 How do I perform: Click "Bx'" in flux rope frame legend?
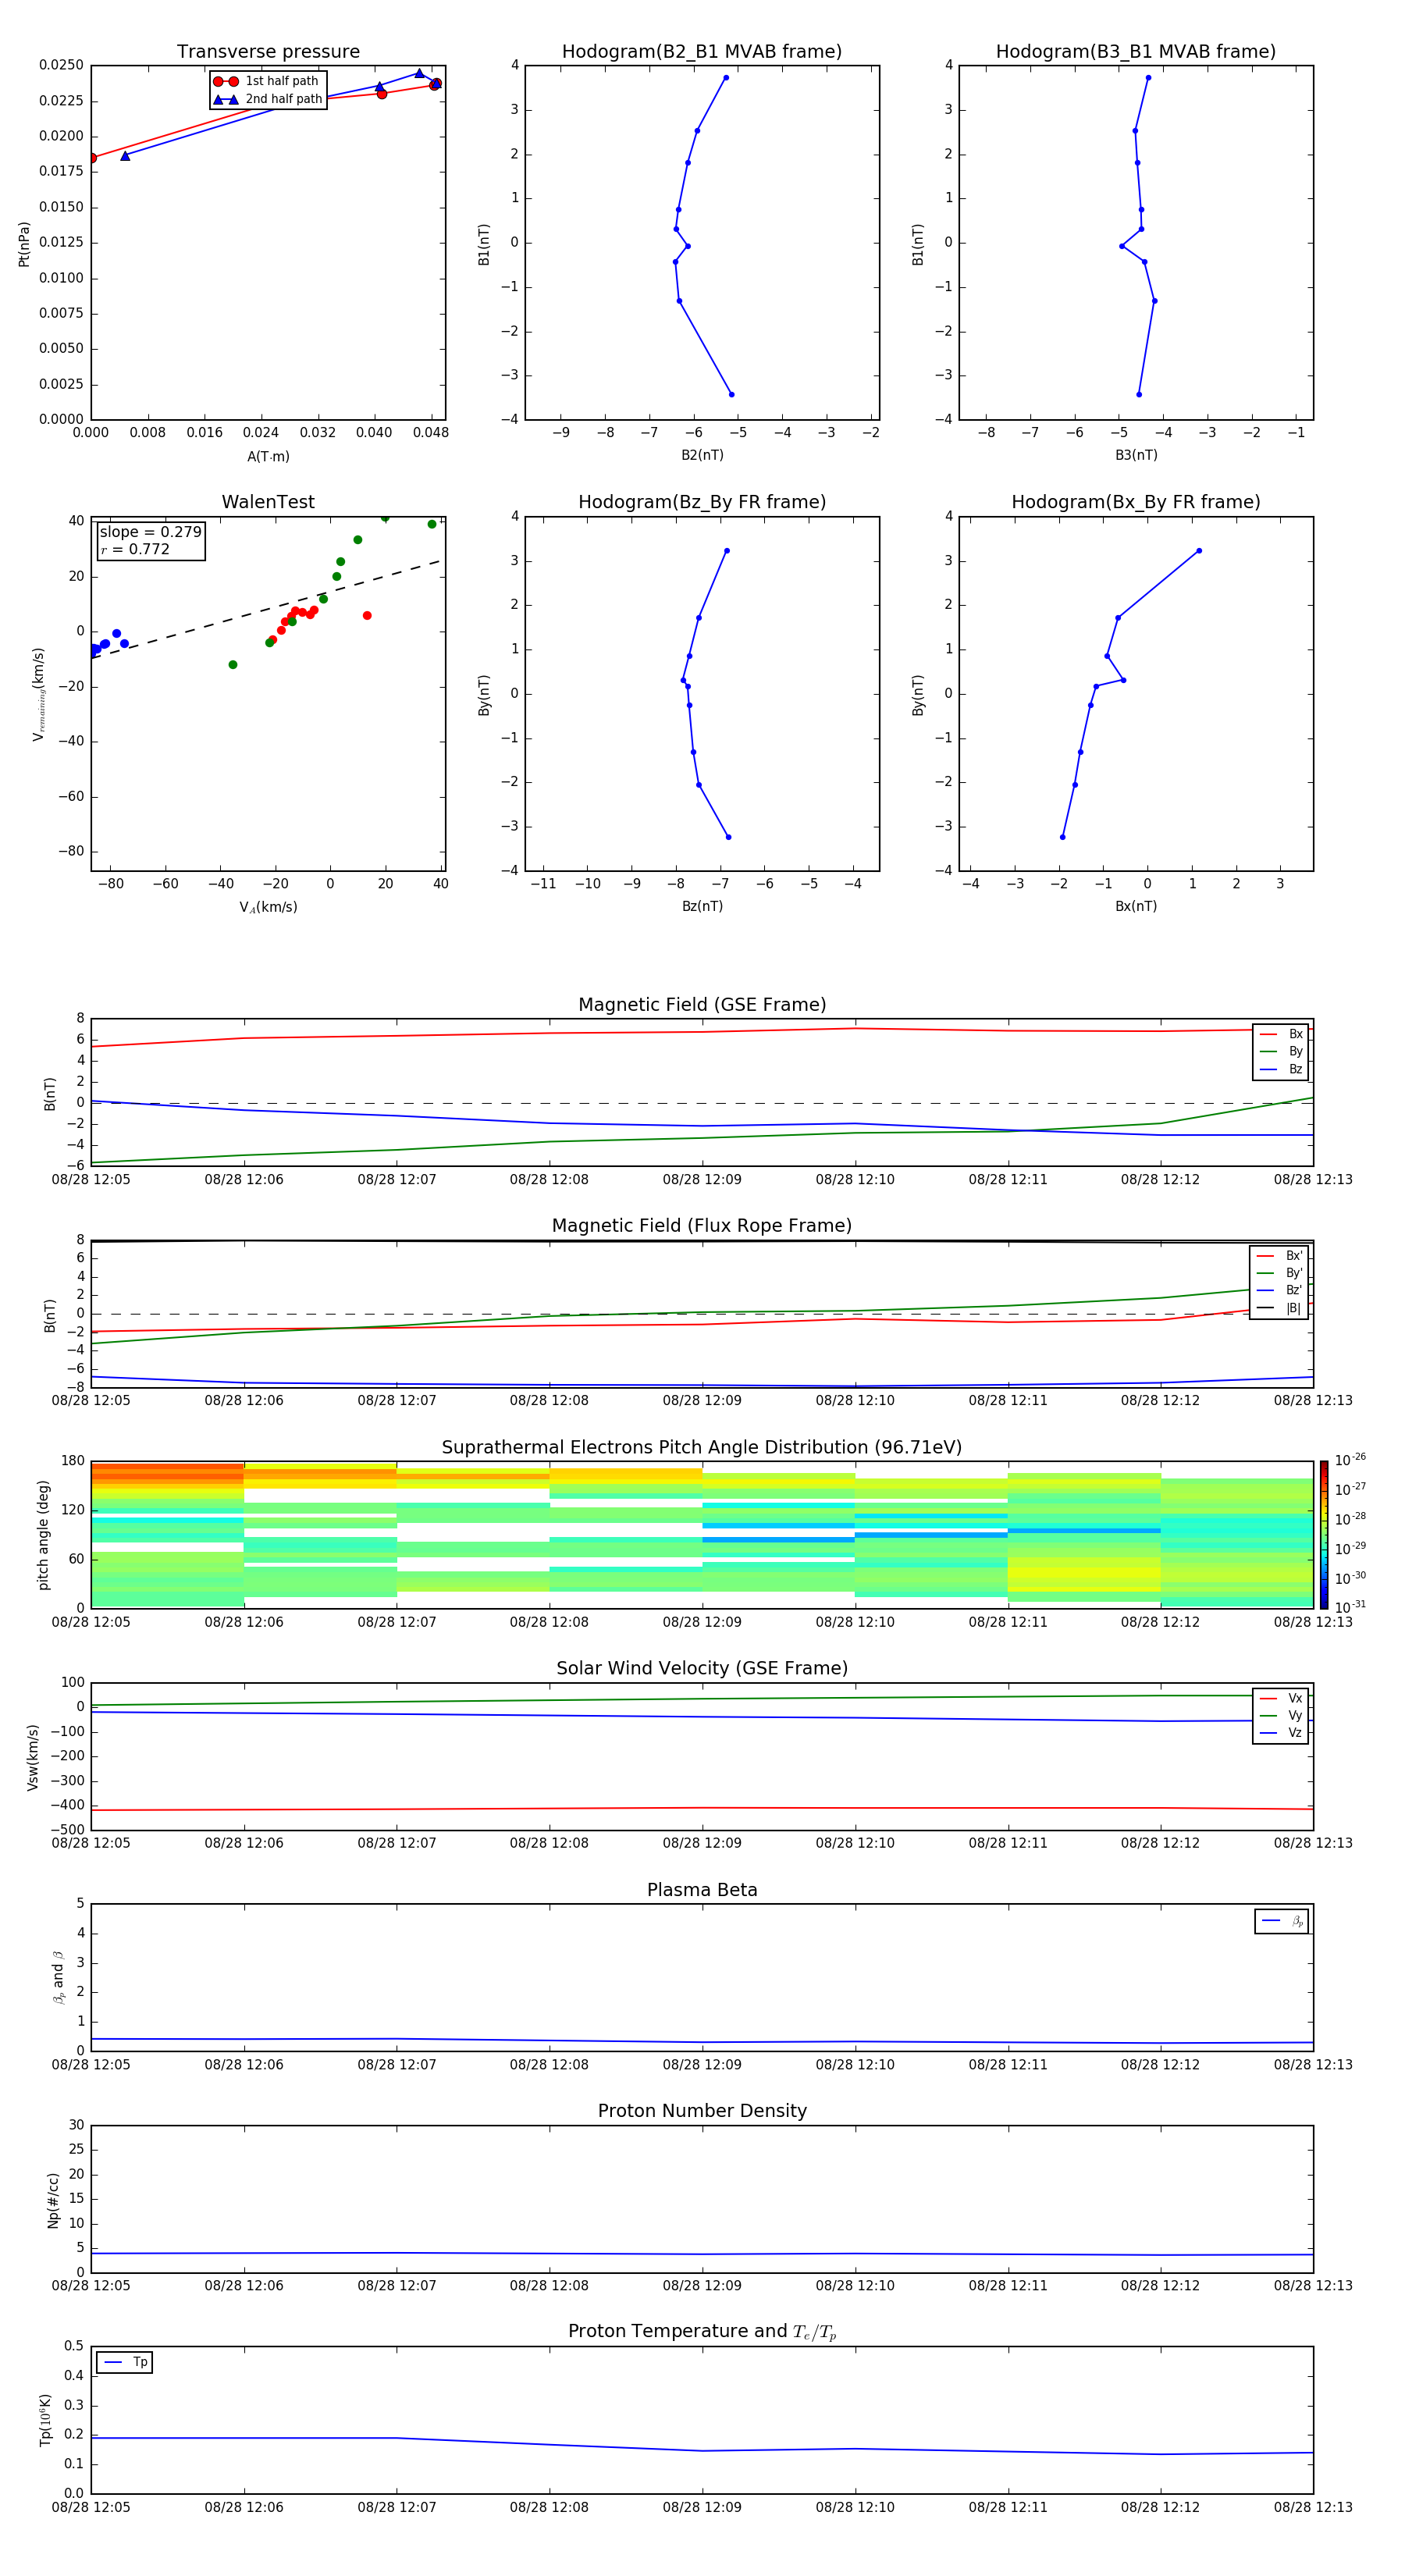(x=1294, y=1256)
